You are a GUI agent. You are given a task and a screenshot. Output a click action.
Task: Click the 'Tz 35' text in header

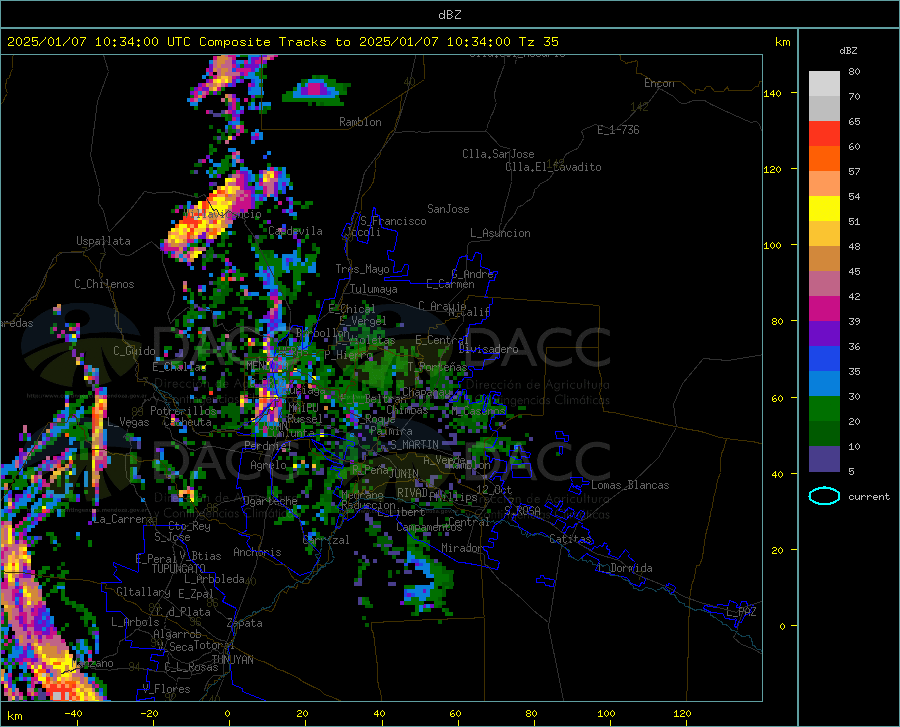538,42
